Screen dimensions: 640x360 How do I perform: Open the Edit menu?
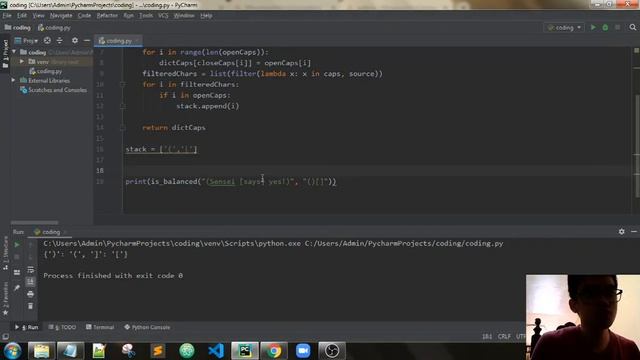[x=22, y=16]
